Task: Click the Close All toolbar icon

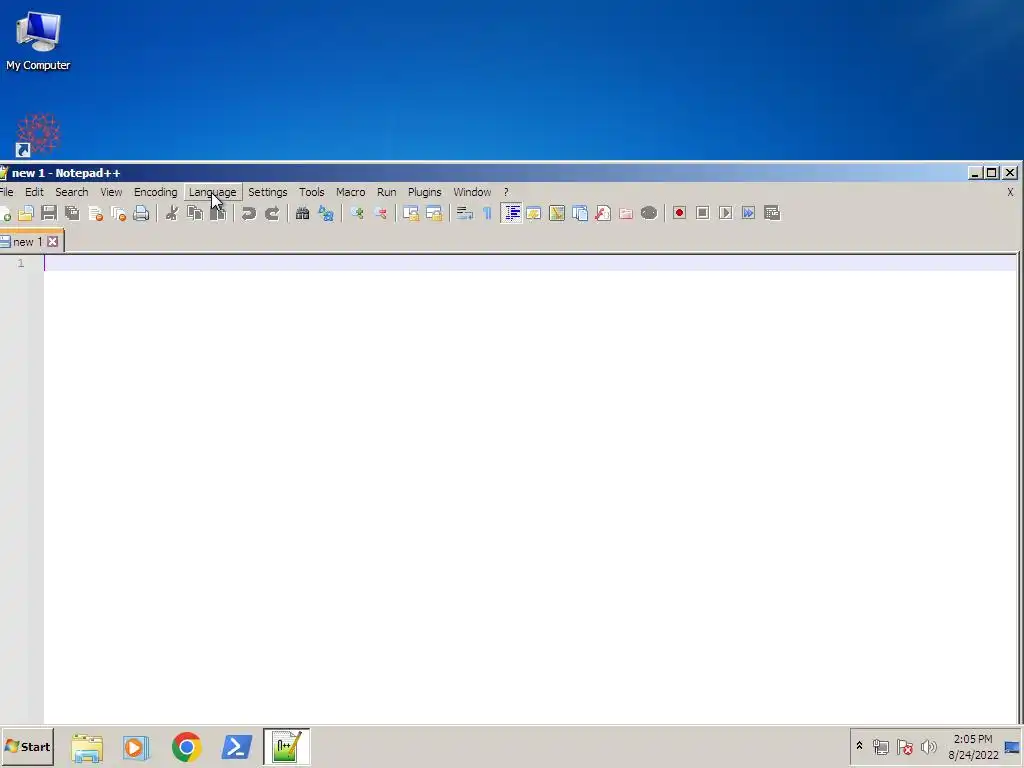Action: [118, 214]
